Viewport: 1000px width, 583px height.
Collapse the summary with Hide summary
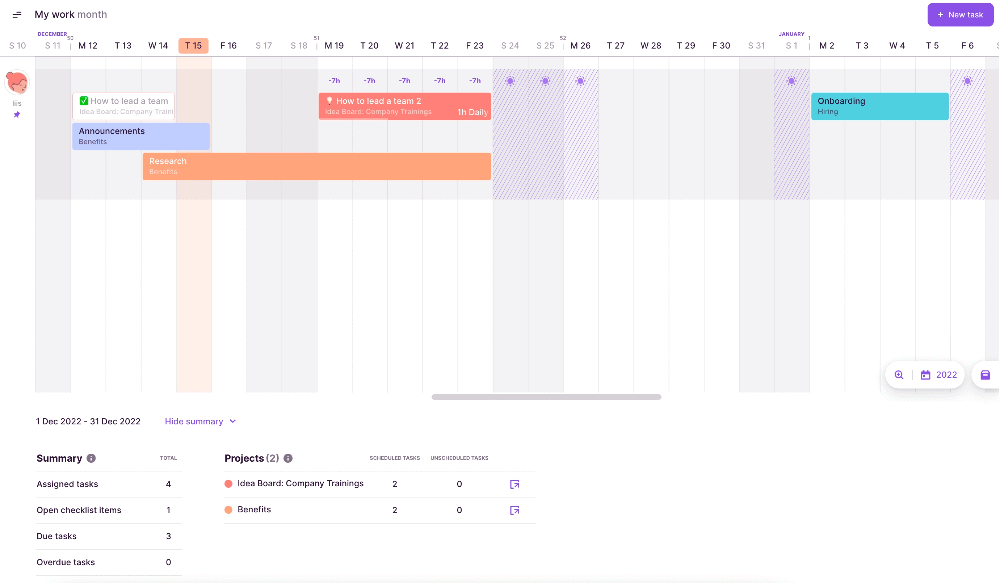200,421
